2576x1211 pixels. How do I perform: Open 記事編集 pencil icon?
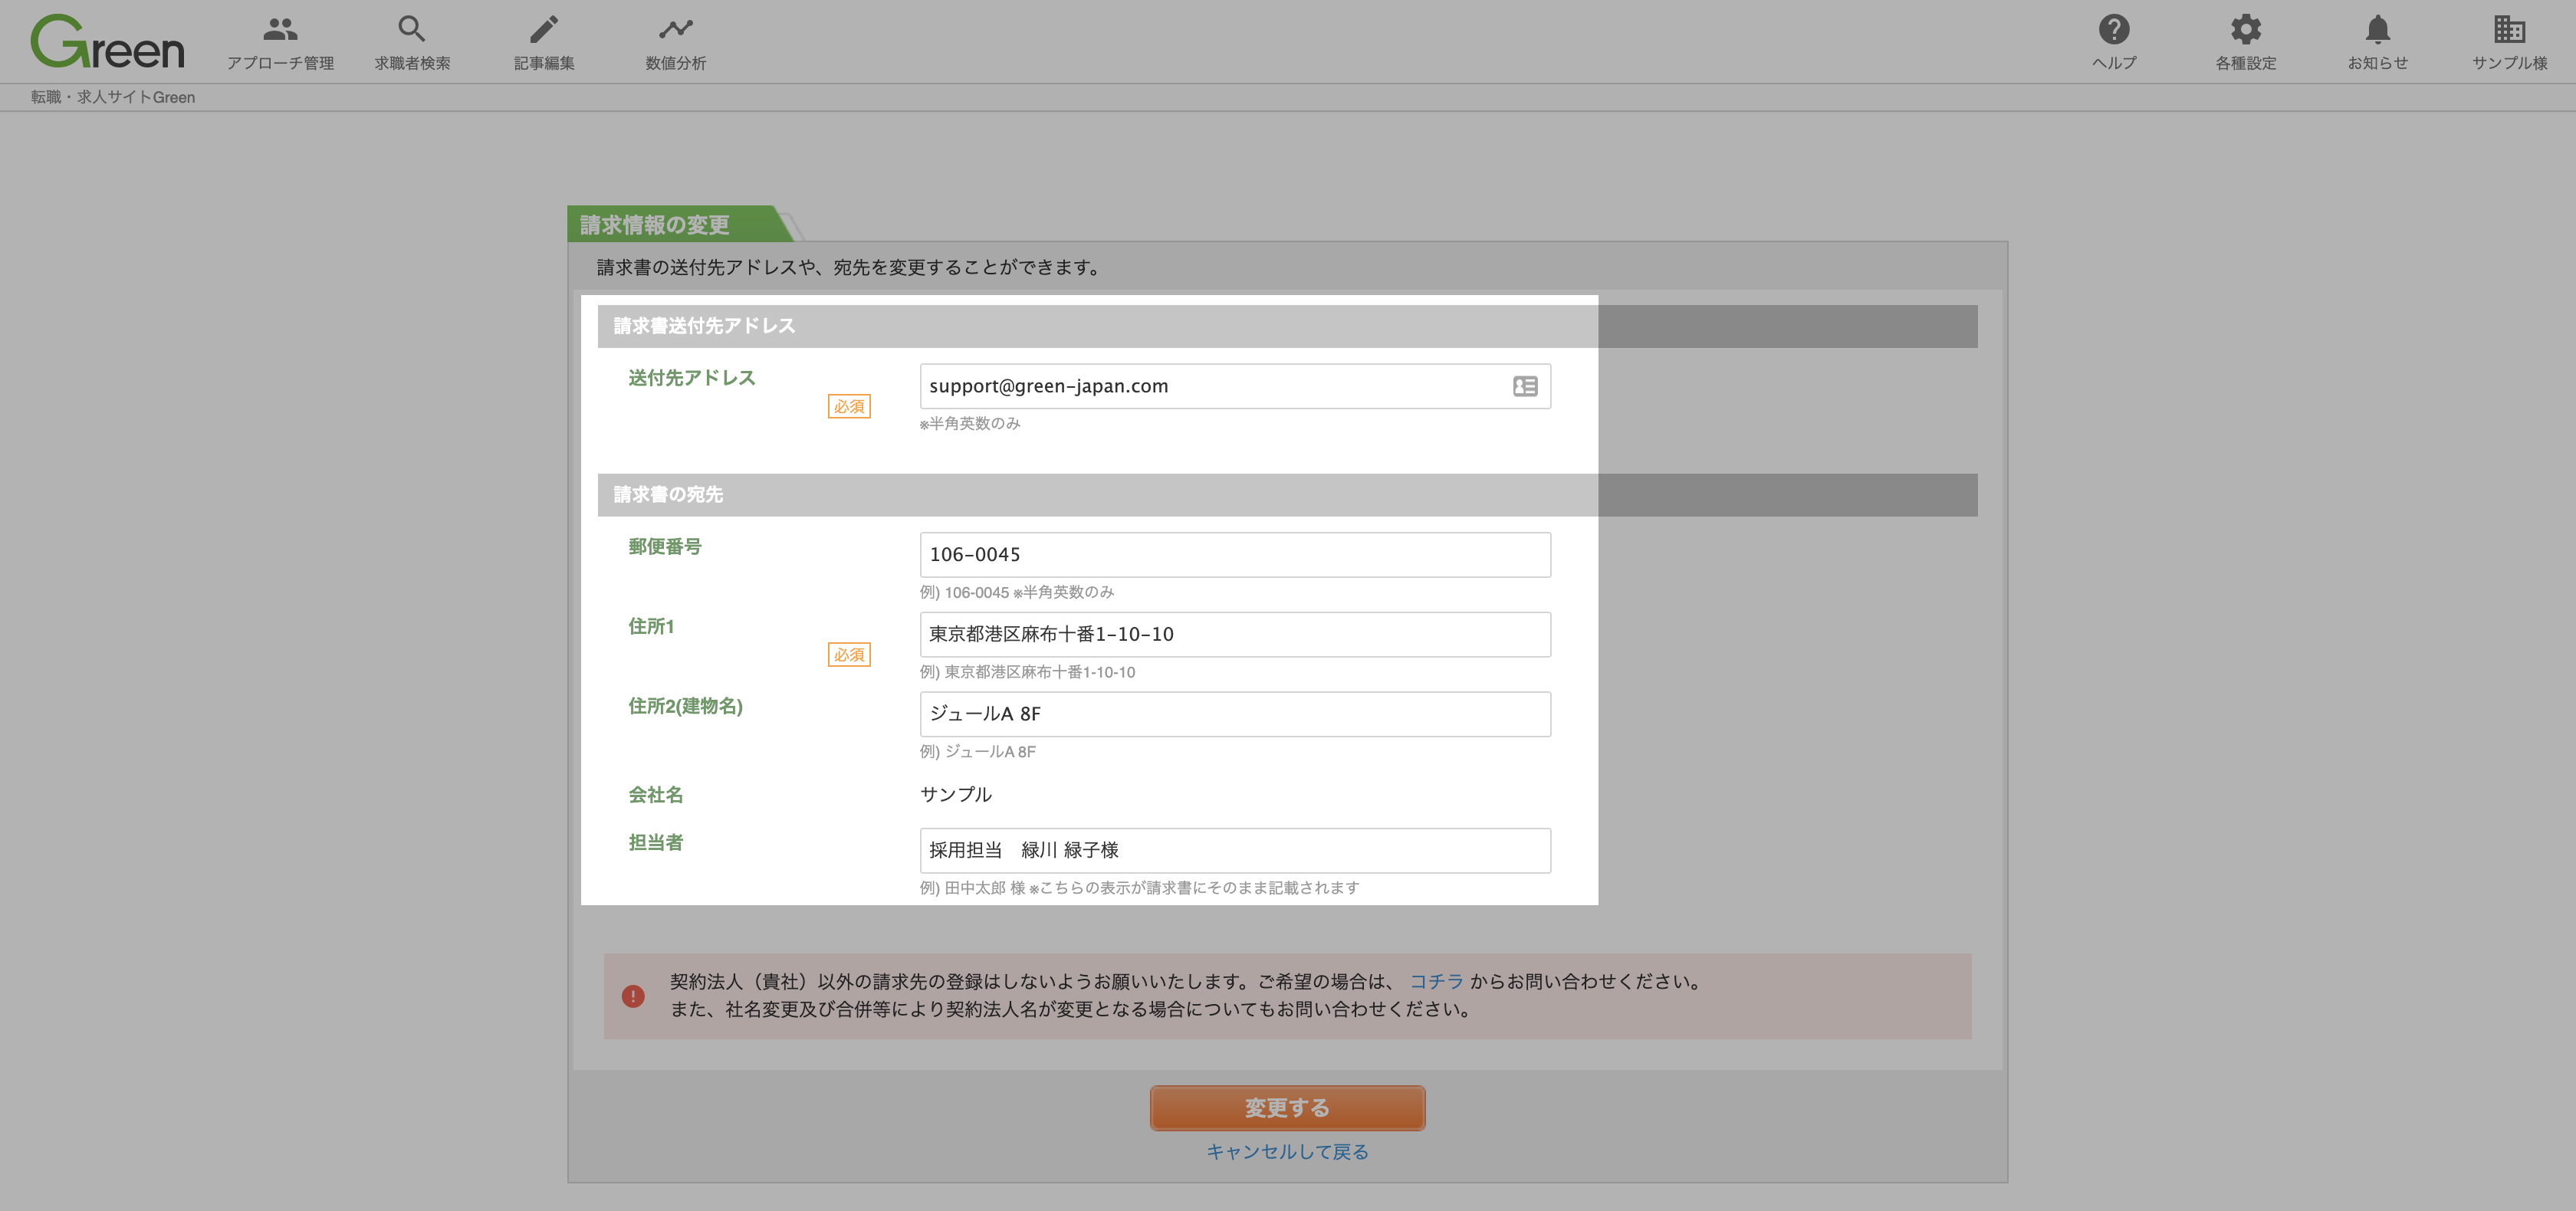[x=544, y=29]
